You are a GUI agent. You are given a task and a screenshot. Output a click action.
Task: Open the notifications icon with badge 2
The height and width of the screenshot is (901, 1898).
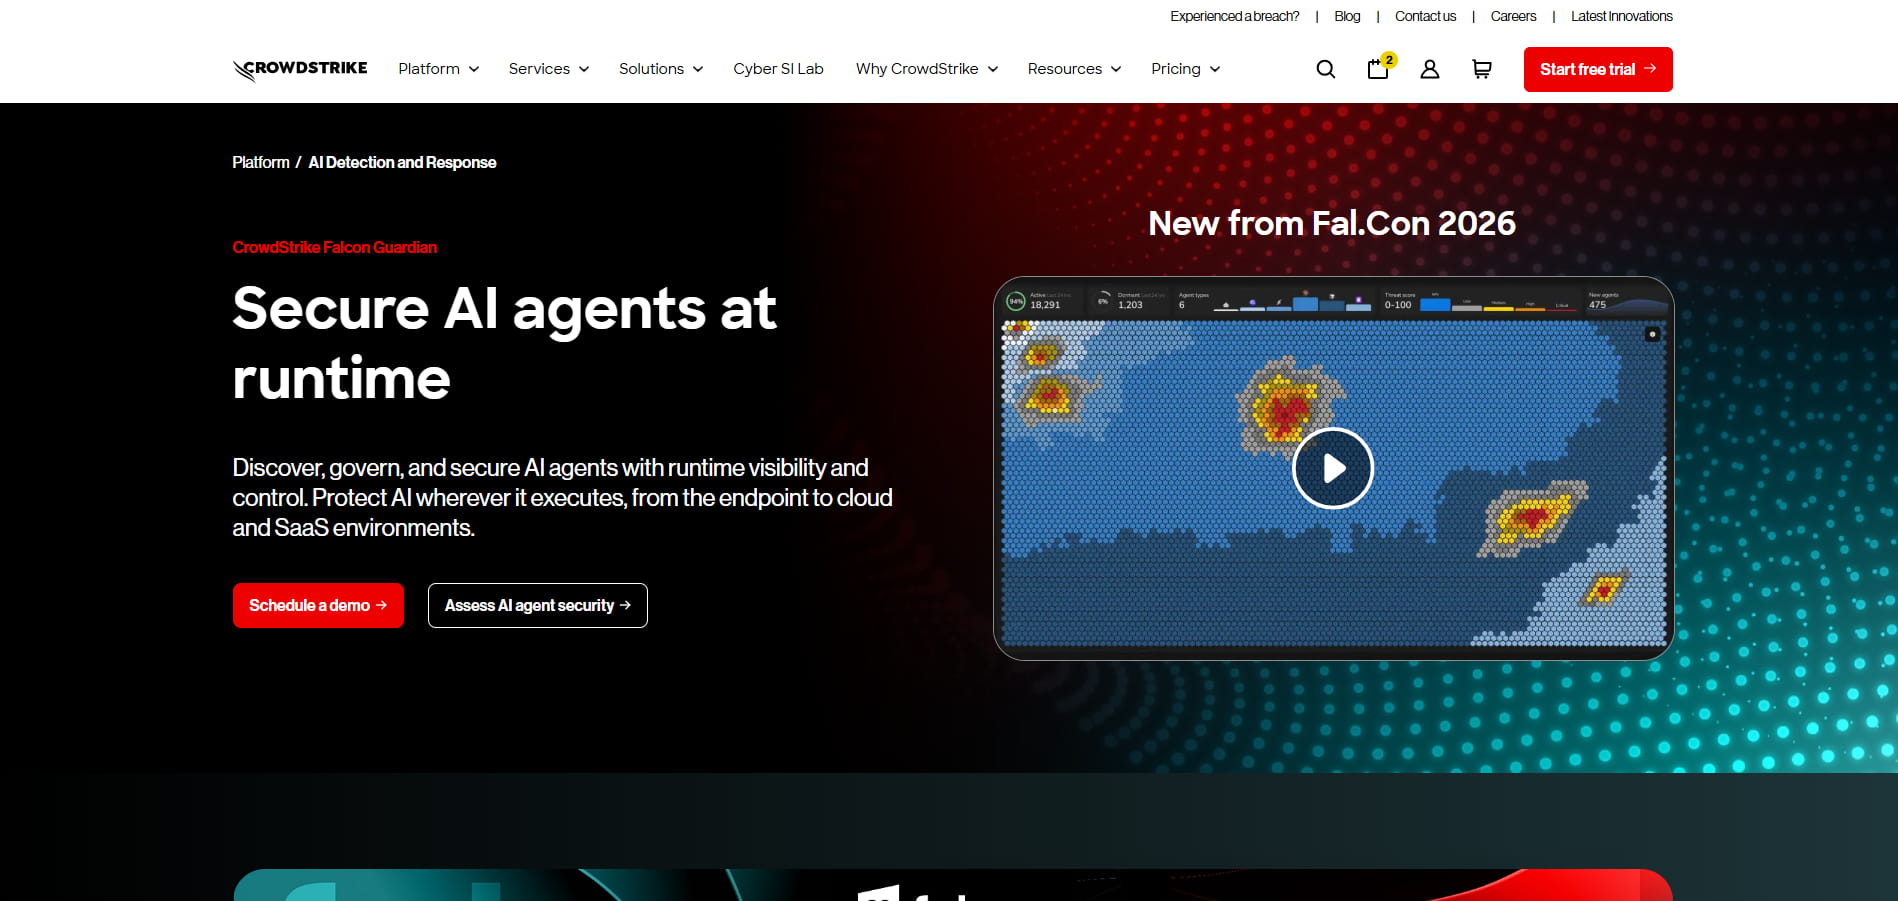1380,67
